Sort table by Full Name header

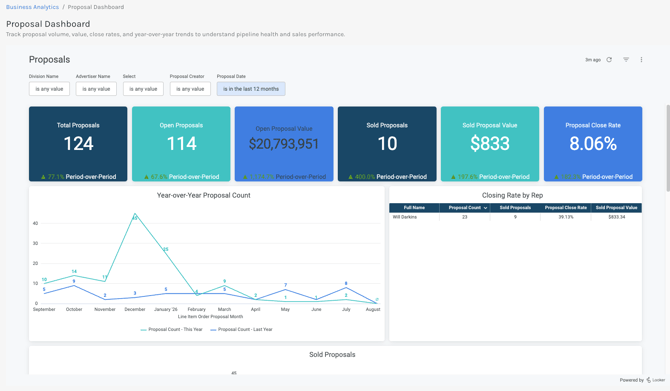pyautogui.click(x=414, y=208)
